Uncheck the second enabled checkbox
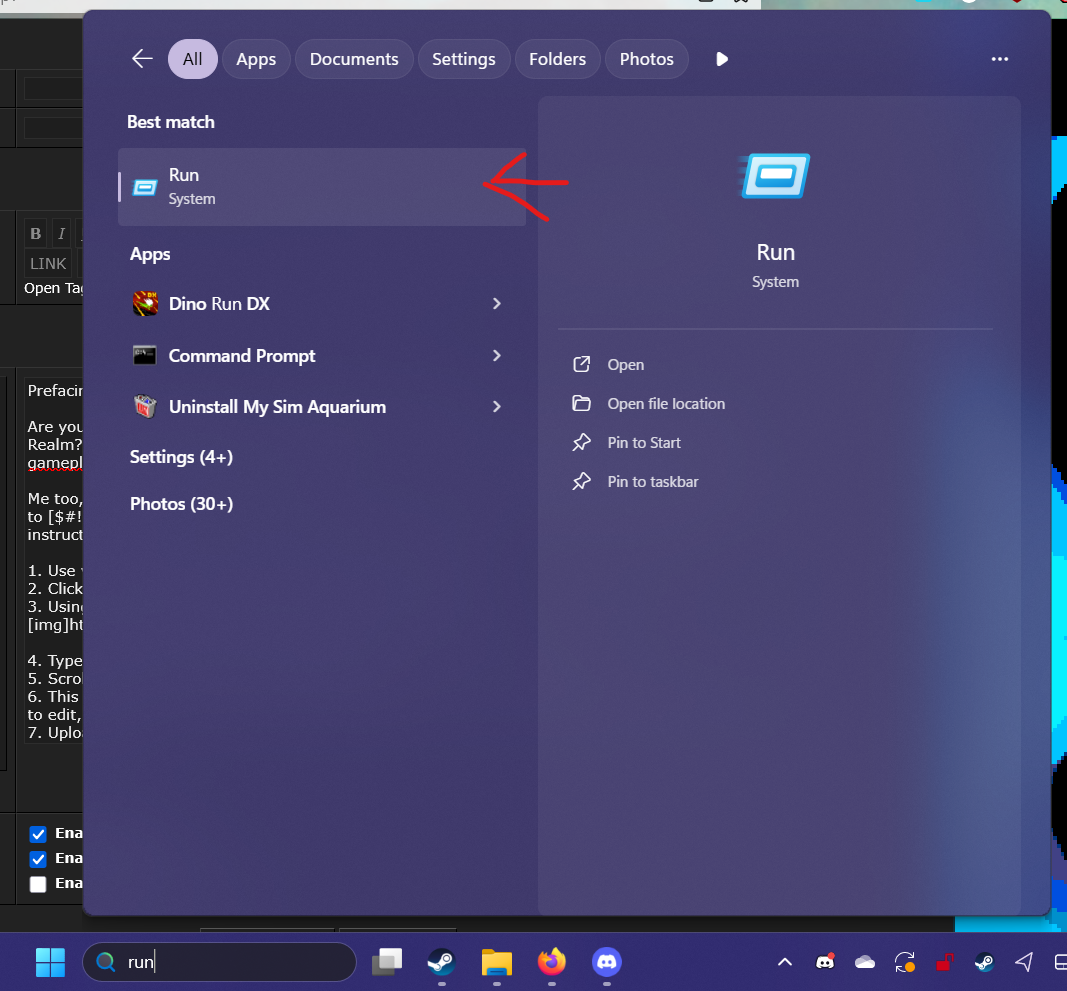Image resolution: width=1067 pixels, height=991 pixels. coord(37,858)
